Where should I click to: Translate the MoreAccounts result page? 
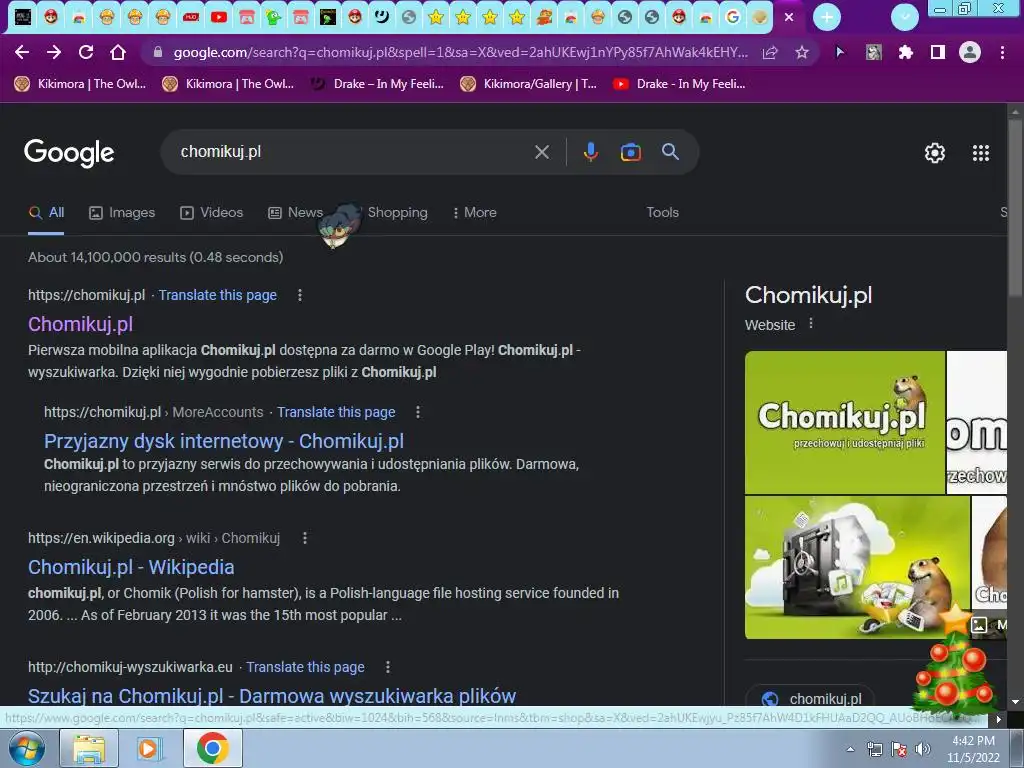[336, 412]
